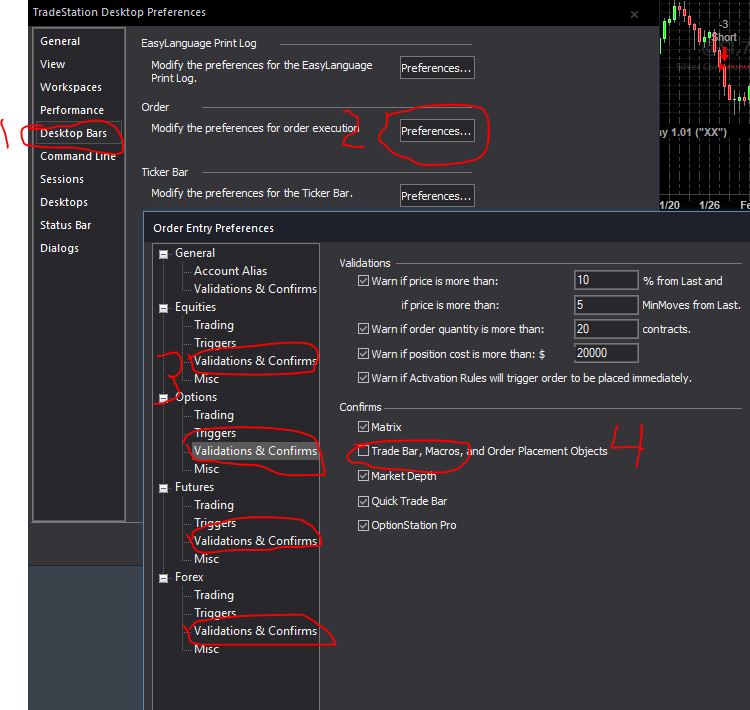This screenshot has height=710, width=750.
Task: Select Triggers under Futures
Action: pyautogui.click(x=215, y=523)
